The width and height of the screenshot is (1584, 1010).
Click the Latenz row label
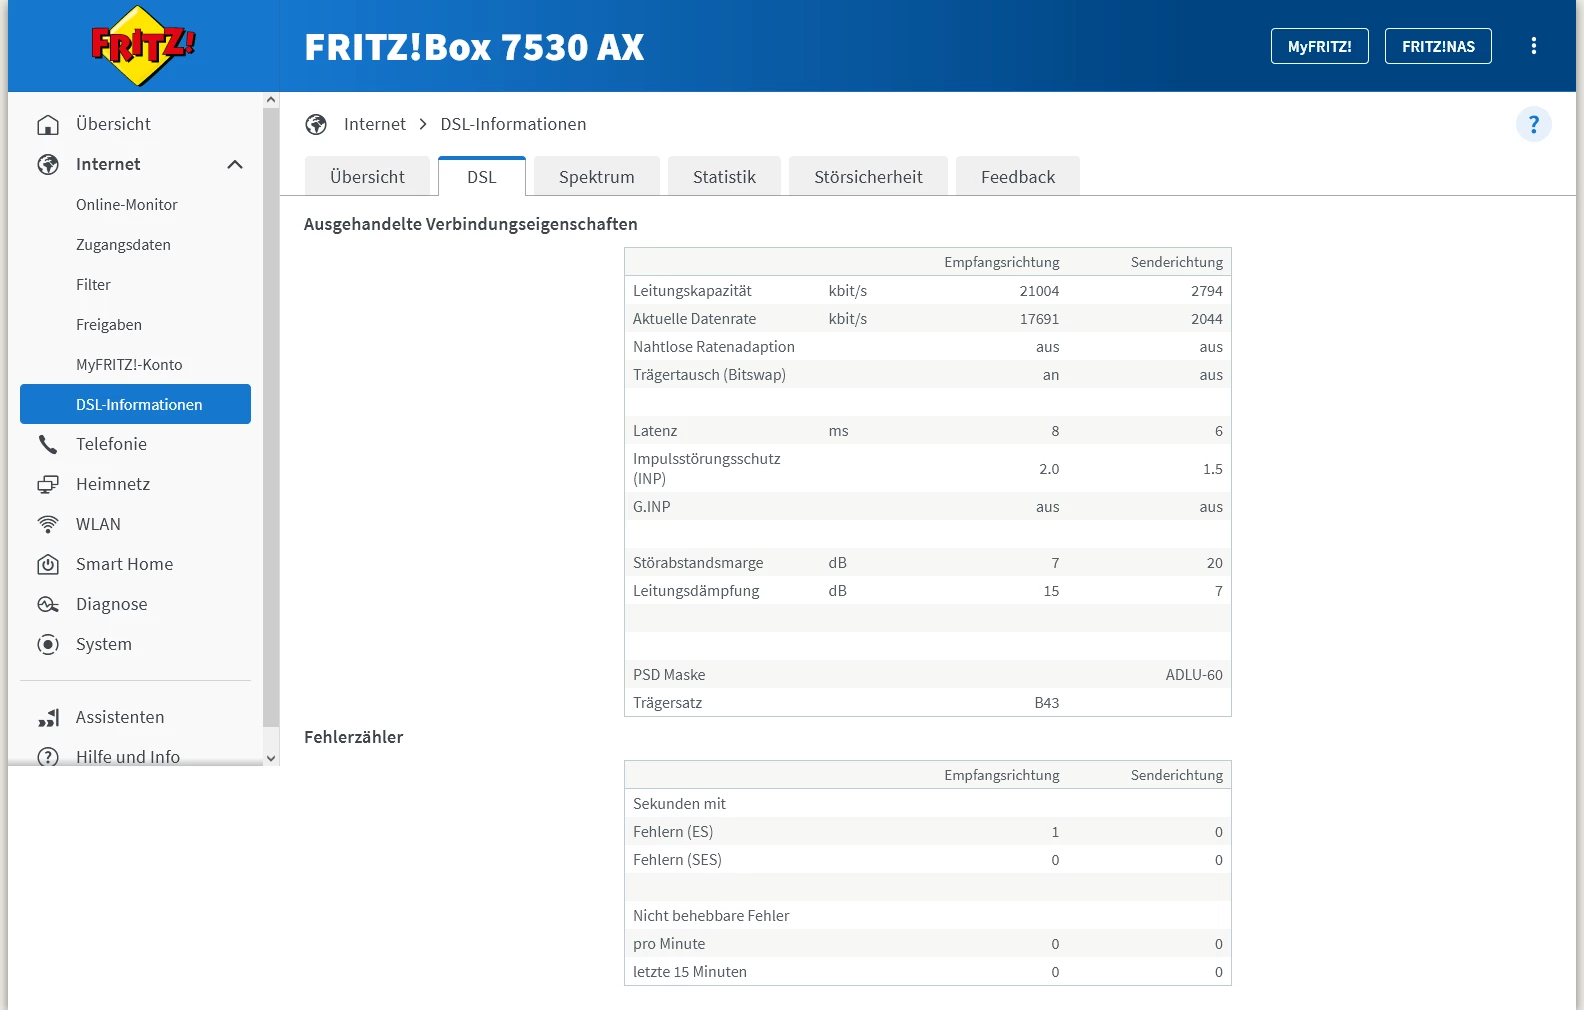pos(655,430)
